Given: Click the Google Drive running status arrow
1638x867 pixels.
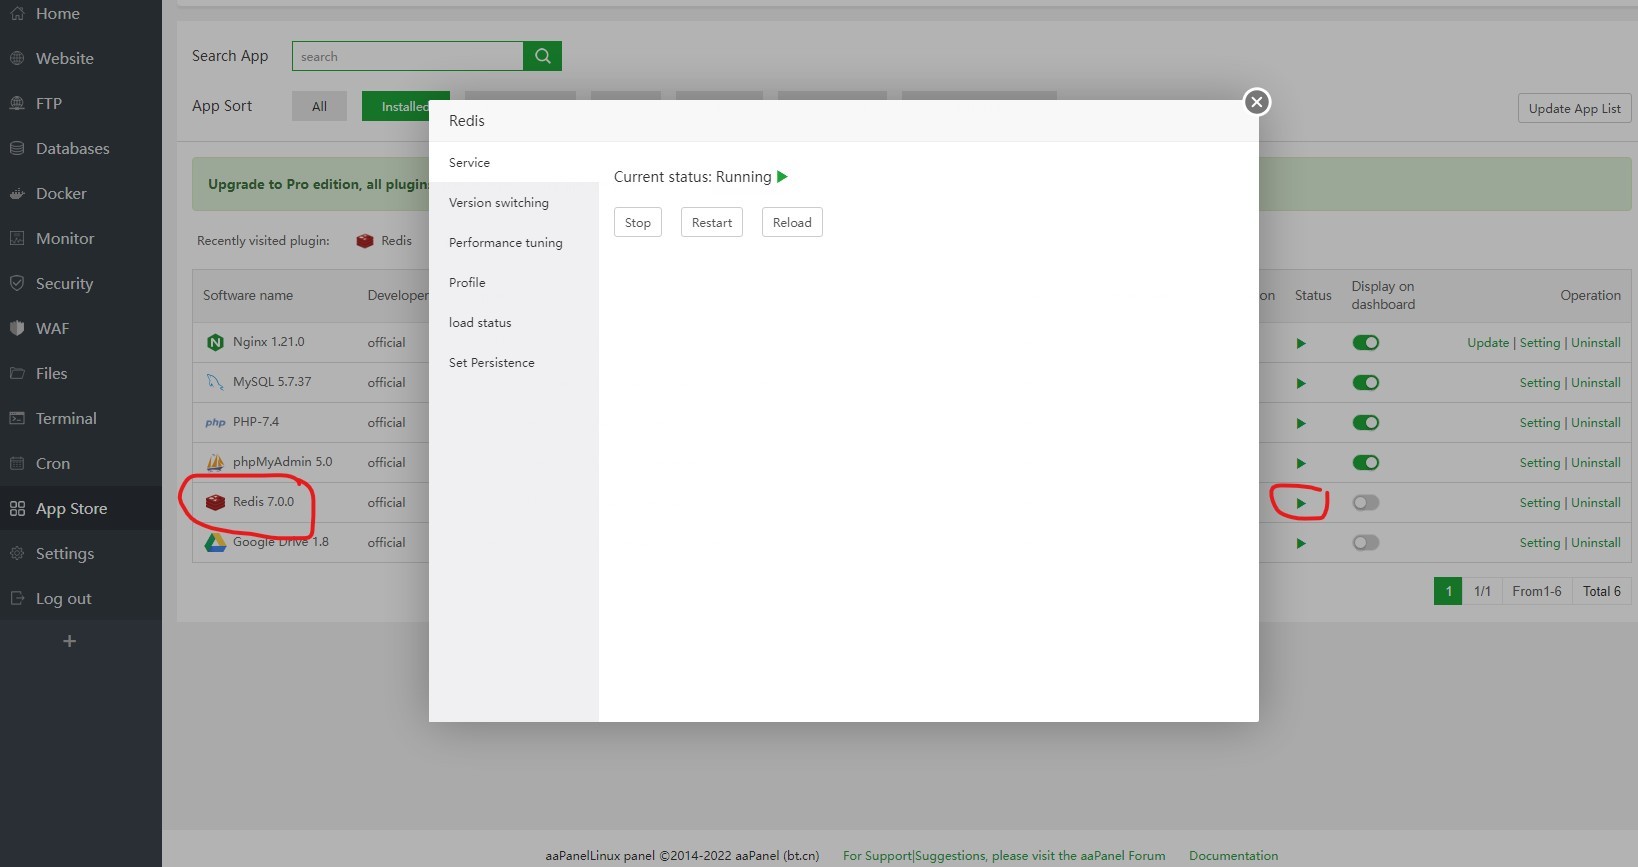Looking at the screenshot, I should tap(1301, 543).
